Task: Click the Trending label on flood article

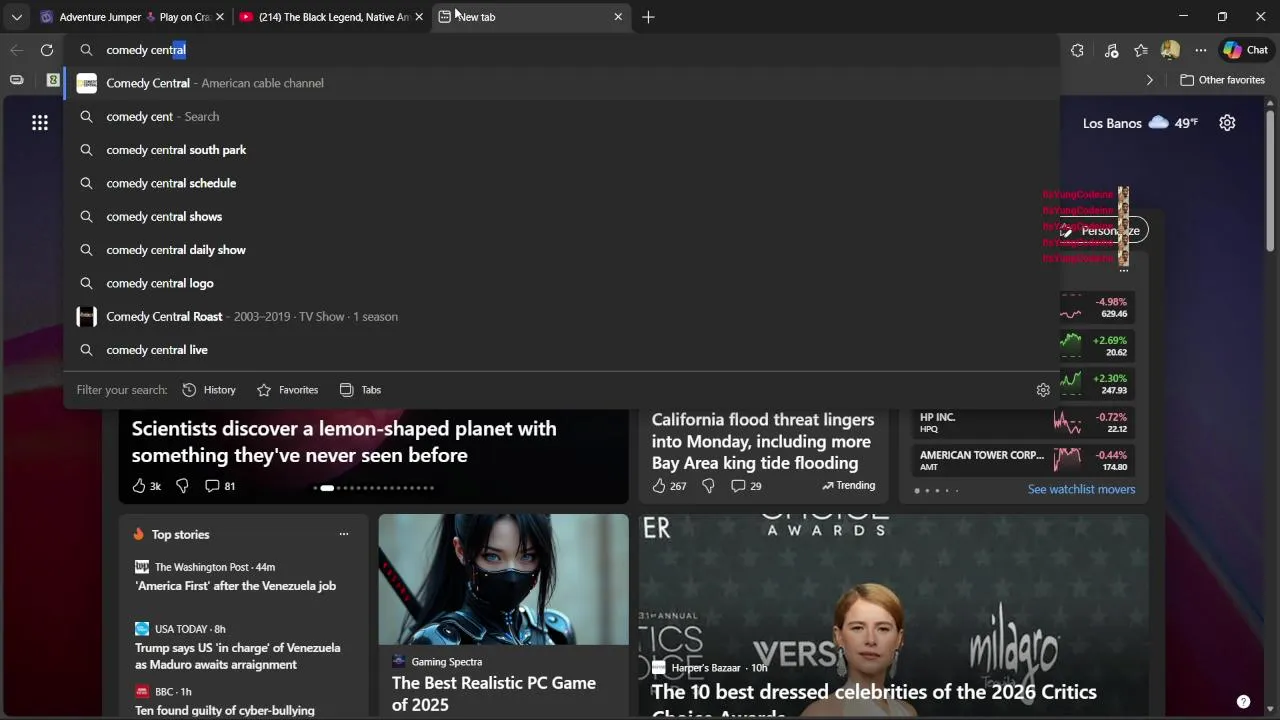Action: coord(848,486)
